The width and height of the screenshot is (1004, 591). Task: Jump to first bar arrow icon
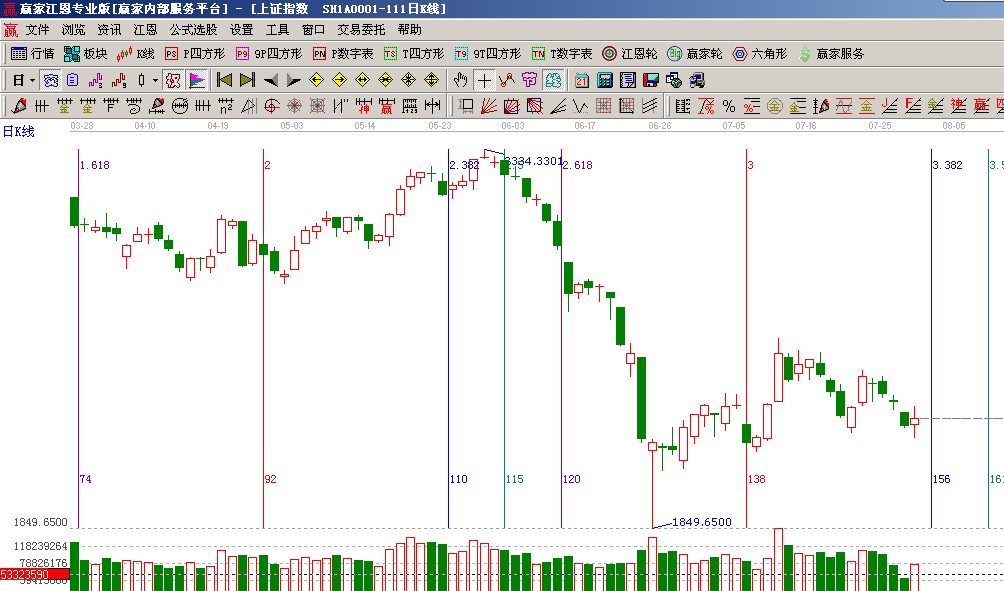(x=224, y=80)
